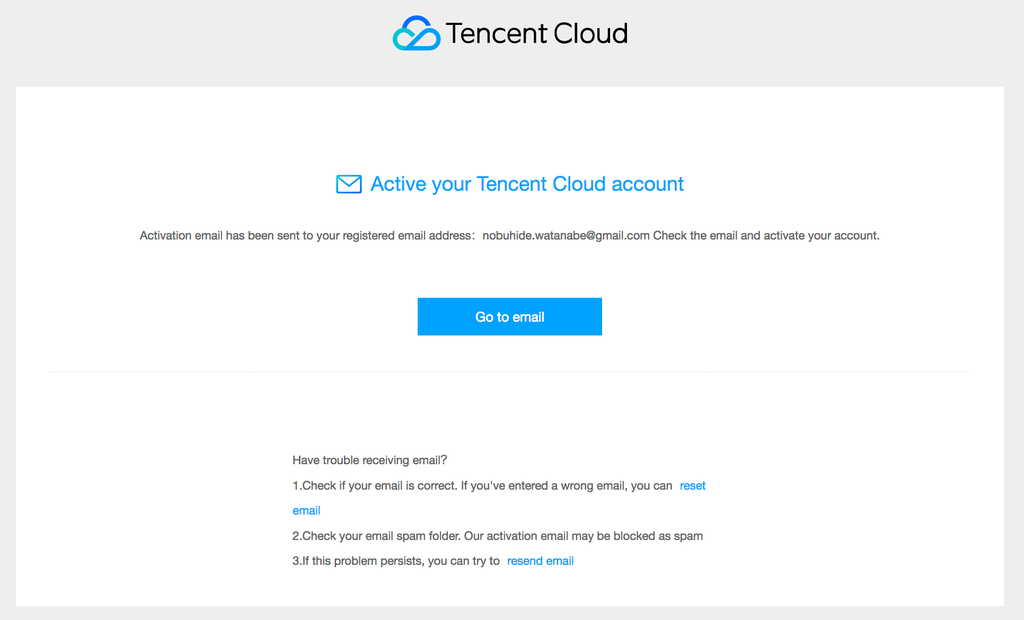
Task: Click the resend email link
Action: click(540, 561)
